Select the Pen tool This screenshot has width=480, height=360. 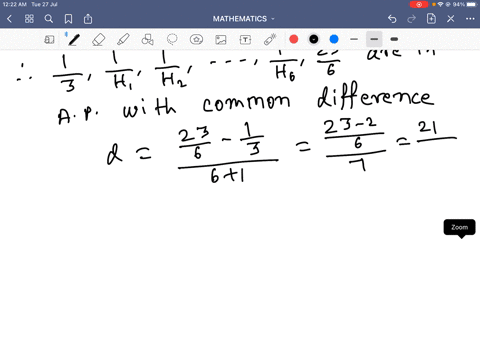tap(74, 40)
